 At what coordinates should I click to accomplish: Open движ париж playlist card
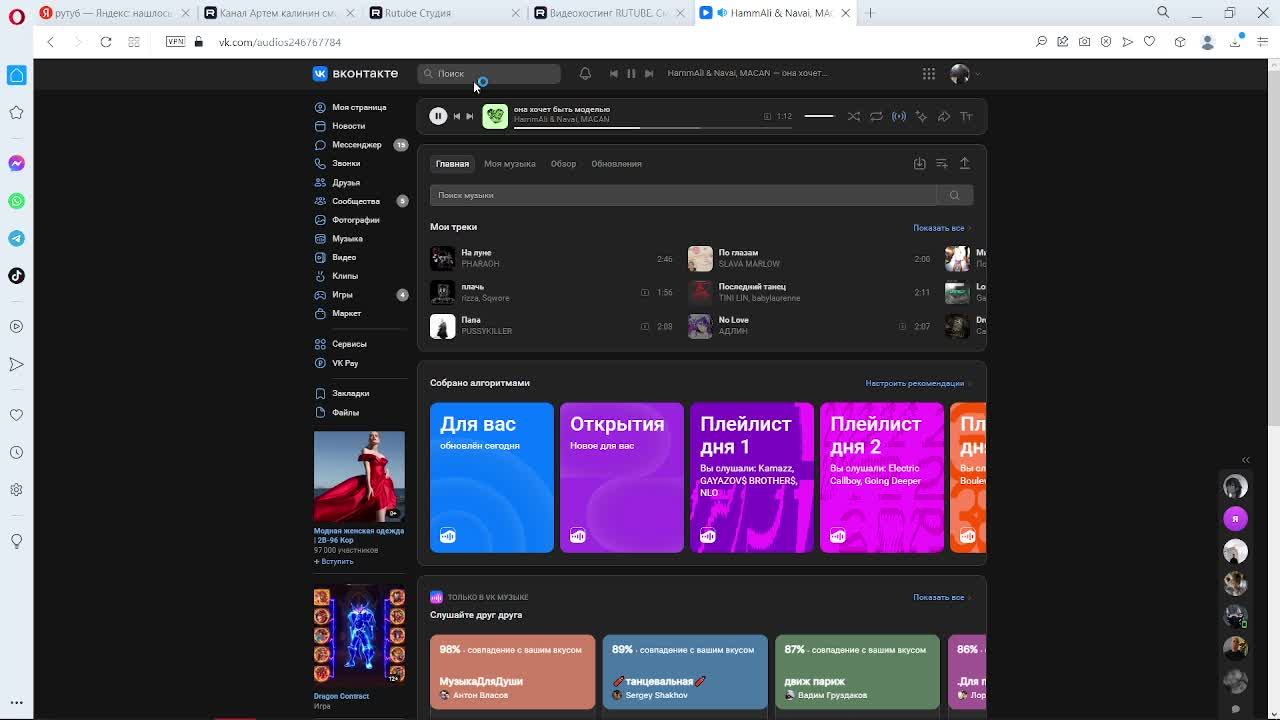pos(857,672)
